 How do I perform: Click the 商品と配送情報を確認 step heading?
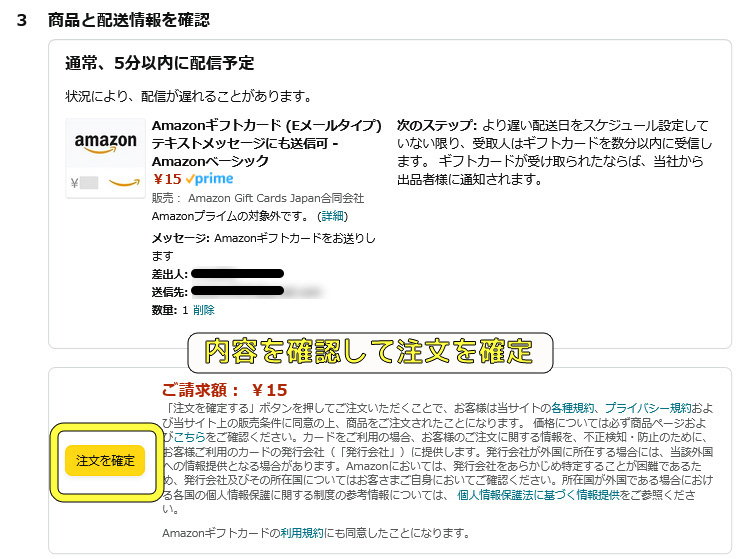(x=129, y=20)
